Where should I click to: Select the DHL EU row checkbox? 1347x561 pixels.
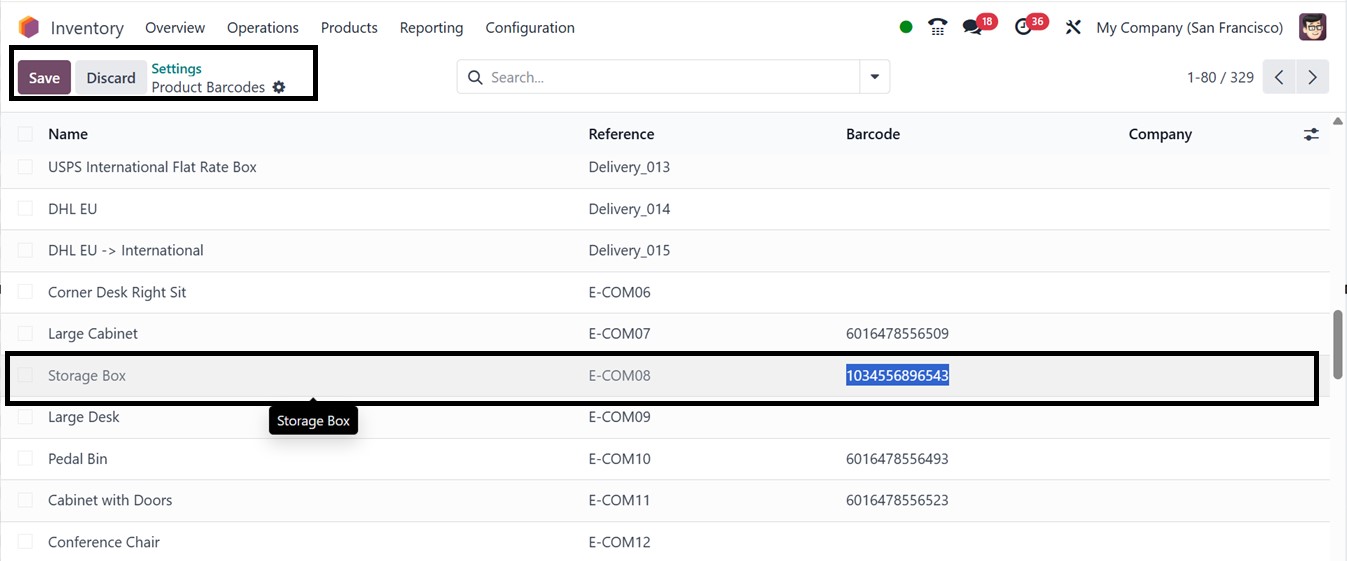click(x=25, y=209)
